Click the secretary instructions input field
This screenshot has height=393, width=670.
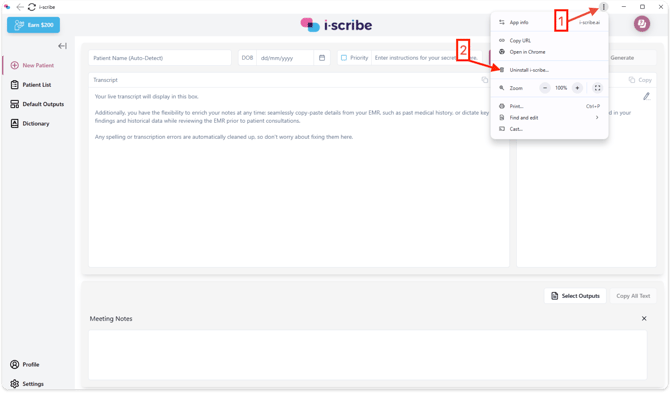click(426, 58)
